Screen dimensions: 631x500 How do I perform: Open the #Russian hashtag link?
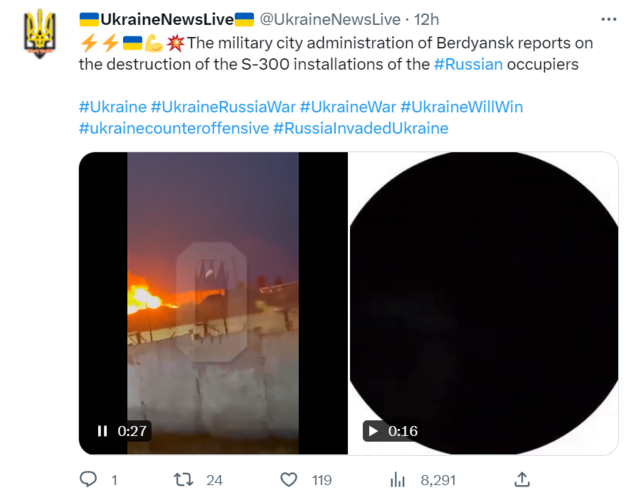[x=468, y=64]
